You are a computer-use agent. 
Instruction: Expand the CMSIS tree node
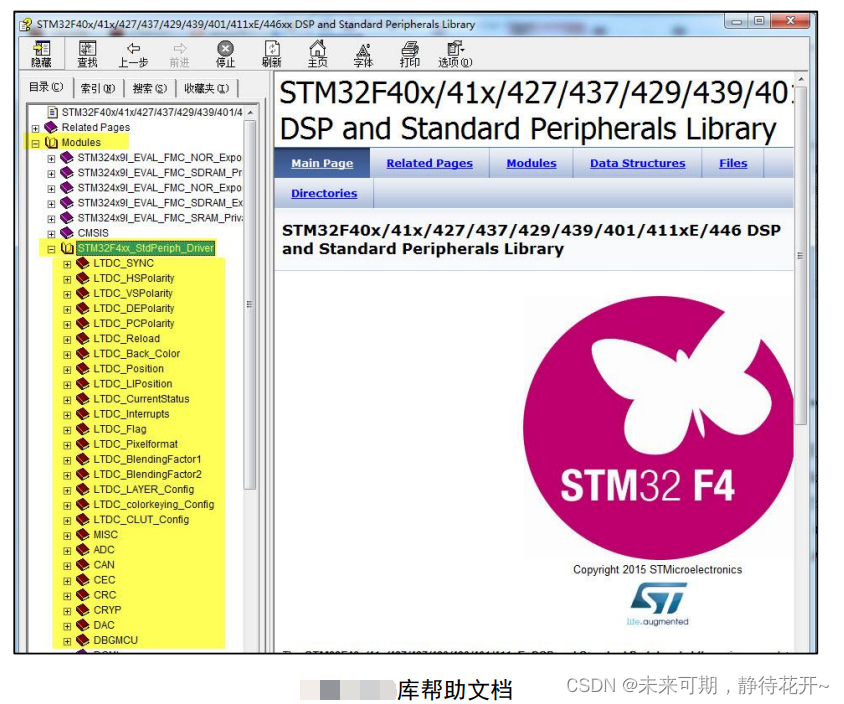click(x=51, y=234)
